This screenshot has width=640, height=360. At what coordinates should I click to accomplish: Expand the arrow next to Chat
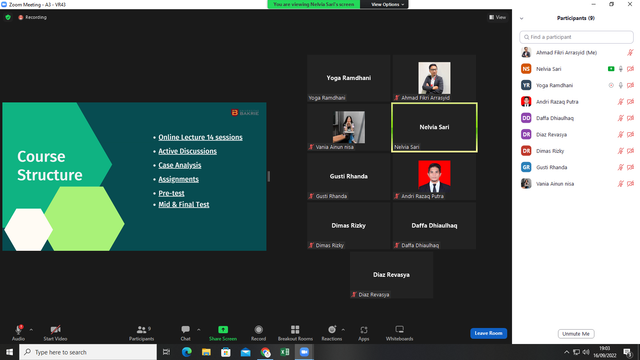click(199, 330)
